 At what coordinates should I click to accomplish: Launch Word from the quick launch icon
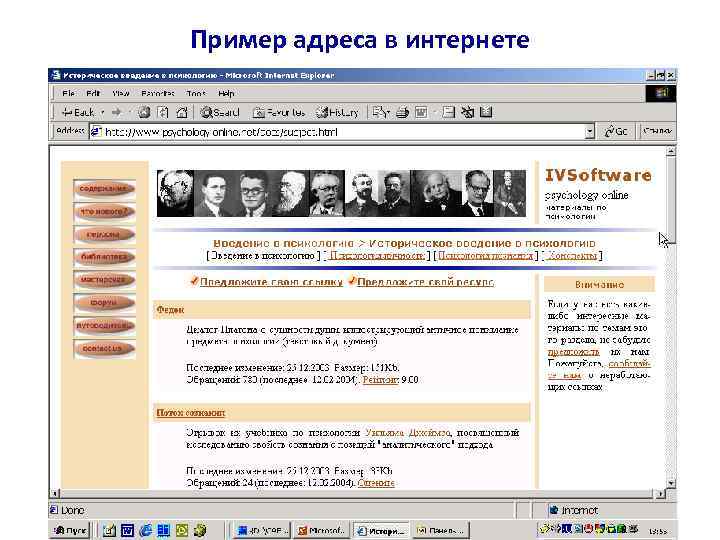127,530
